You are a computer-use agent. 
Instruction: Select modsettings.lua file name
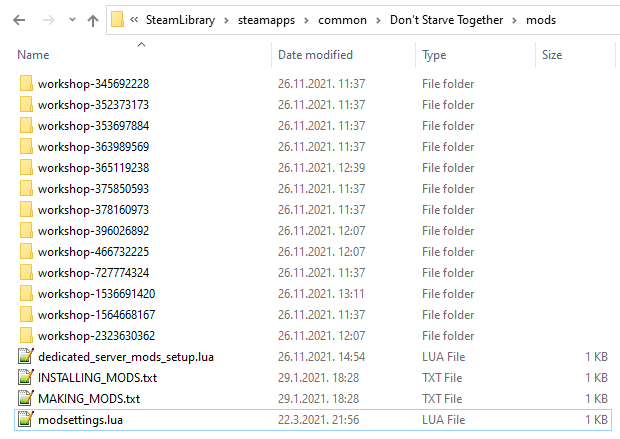tap(80, 420)
